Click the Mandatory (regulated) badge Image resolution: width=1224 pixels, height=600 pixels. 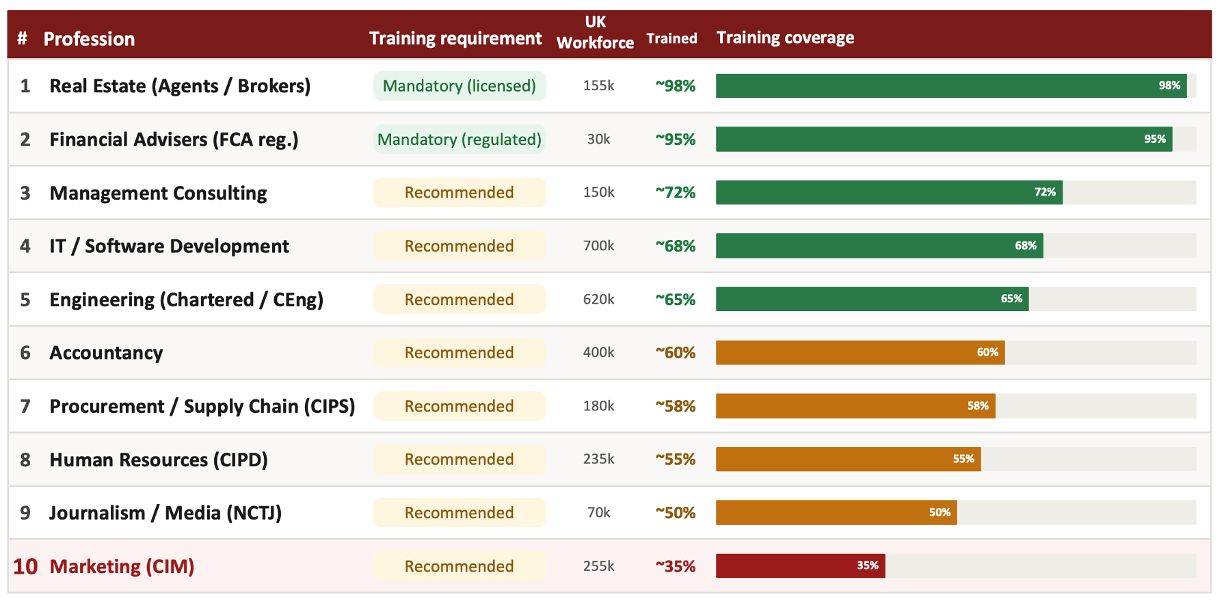click(x=459, y=139)
